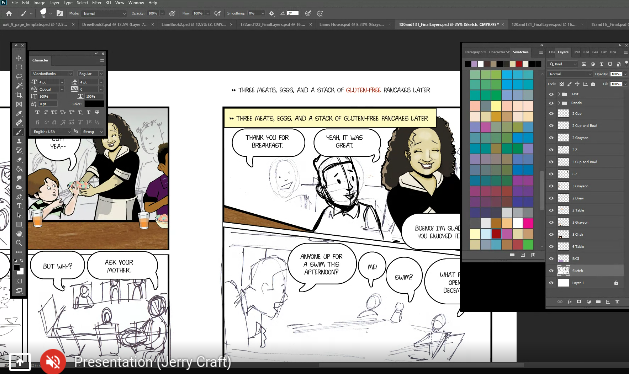Open font style Regular dropdown
The width and height of the screenshot is (629, 374).
pos(90,73)
